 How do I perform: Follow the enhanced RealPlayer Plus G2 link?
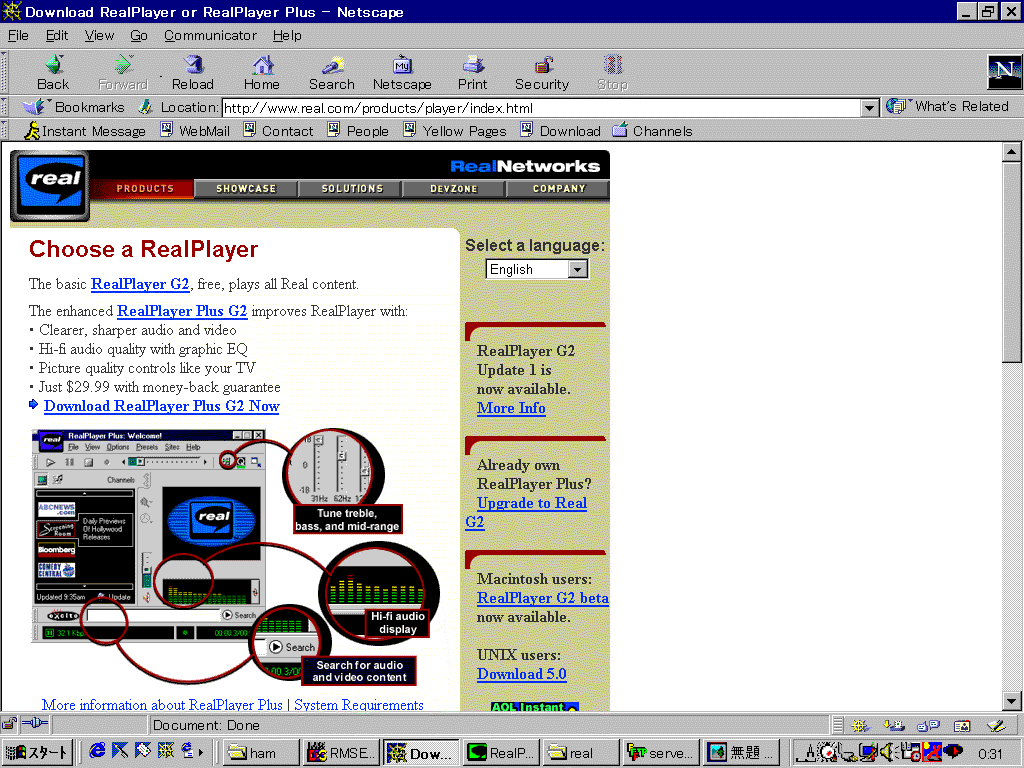pyautogui.click(x=182, y=311)
